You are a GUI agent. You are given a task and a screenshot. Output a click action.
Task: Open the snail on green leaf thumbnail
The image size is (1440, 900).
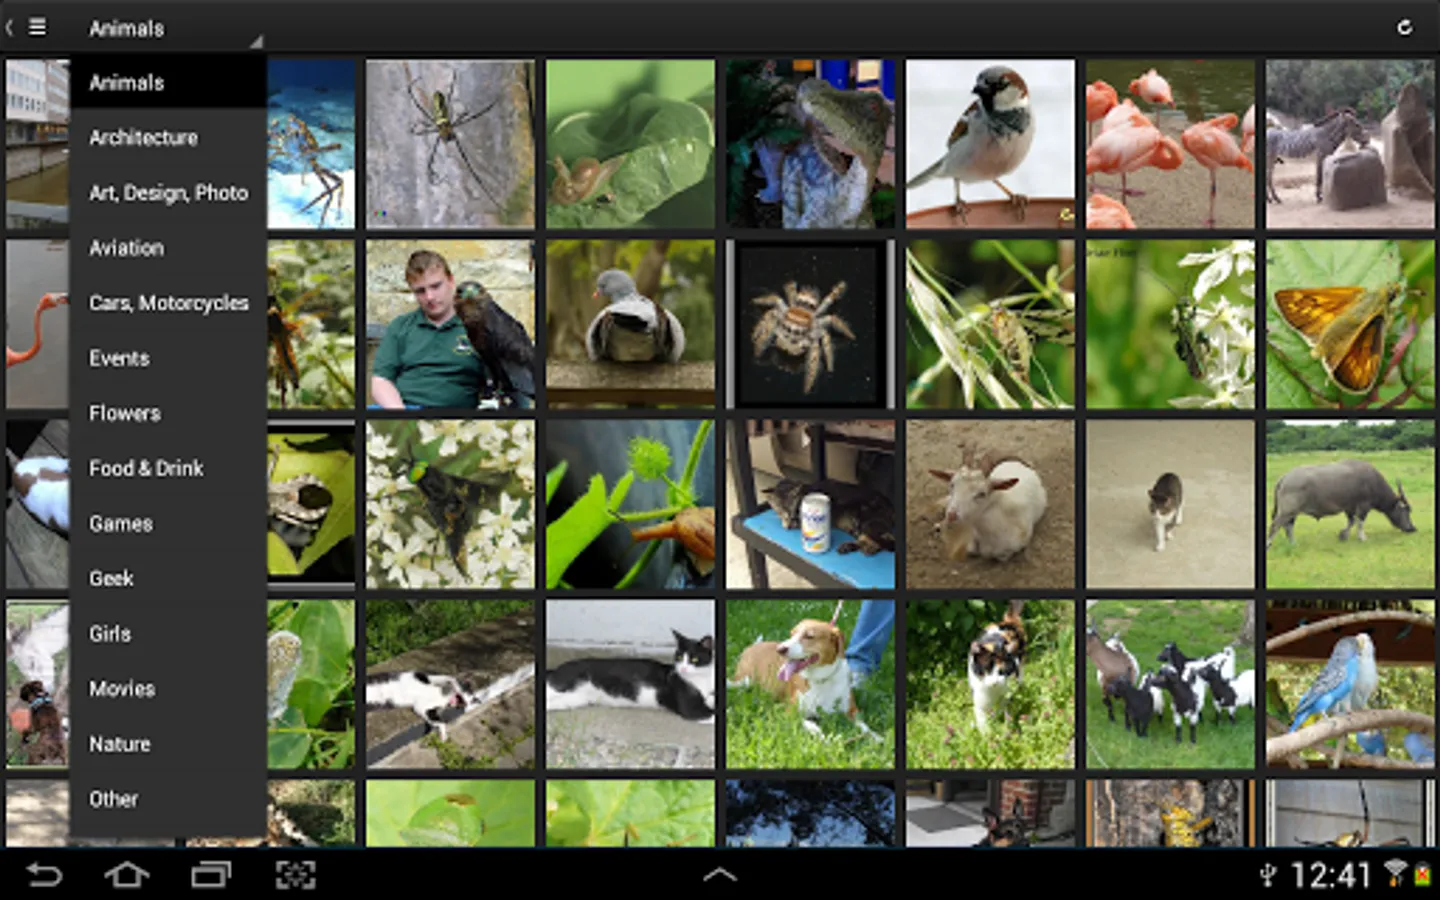tap(630, 144)
